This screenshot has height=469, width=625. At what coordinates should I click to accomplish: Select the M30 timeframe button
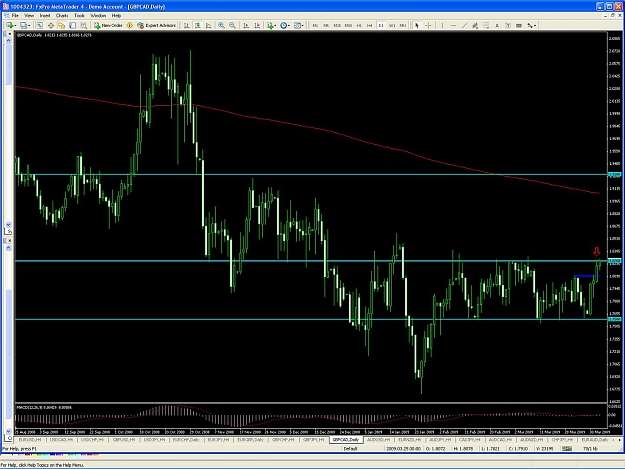(x=348, y=25)
